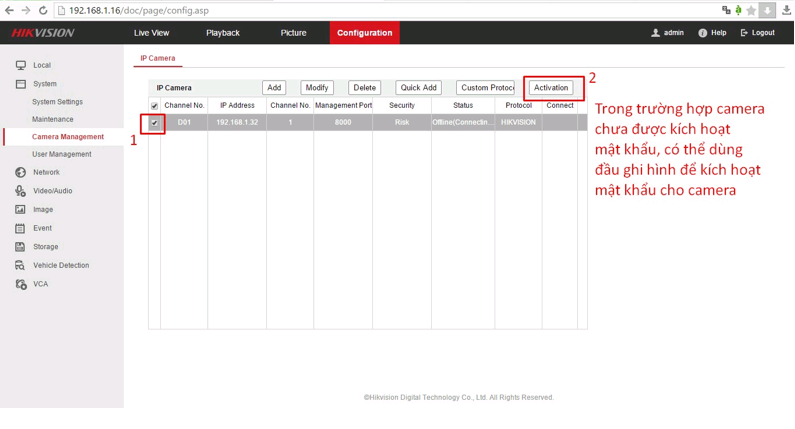Click the Video/Audio icon in sidebar
Viewport: 795px width, 429px height.
pyautogui.click(x=20, y=191)
